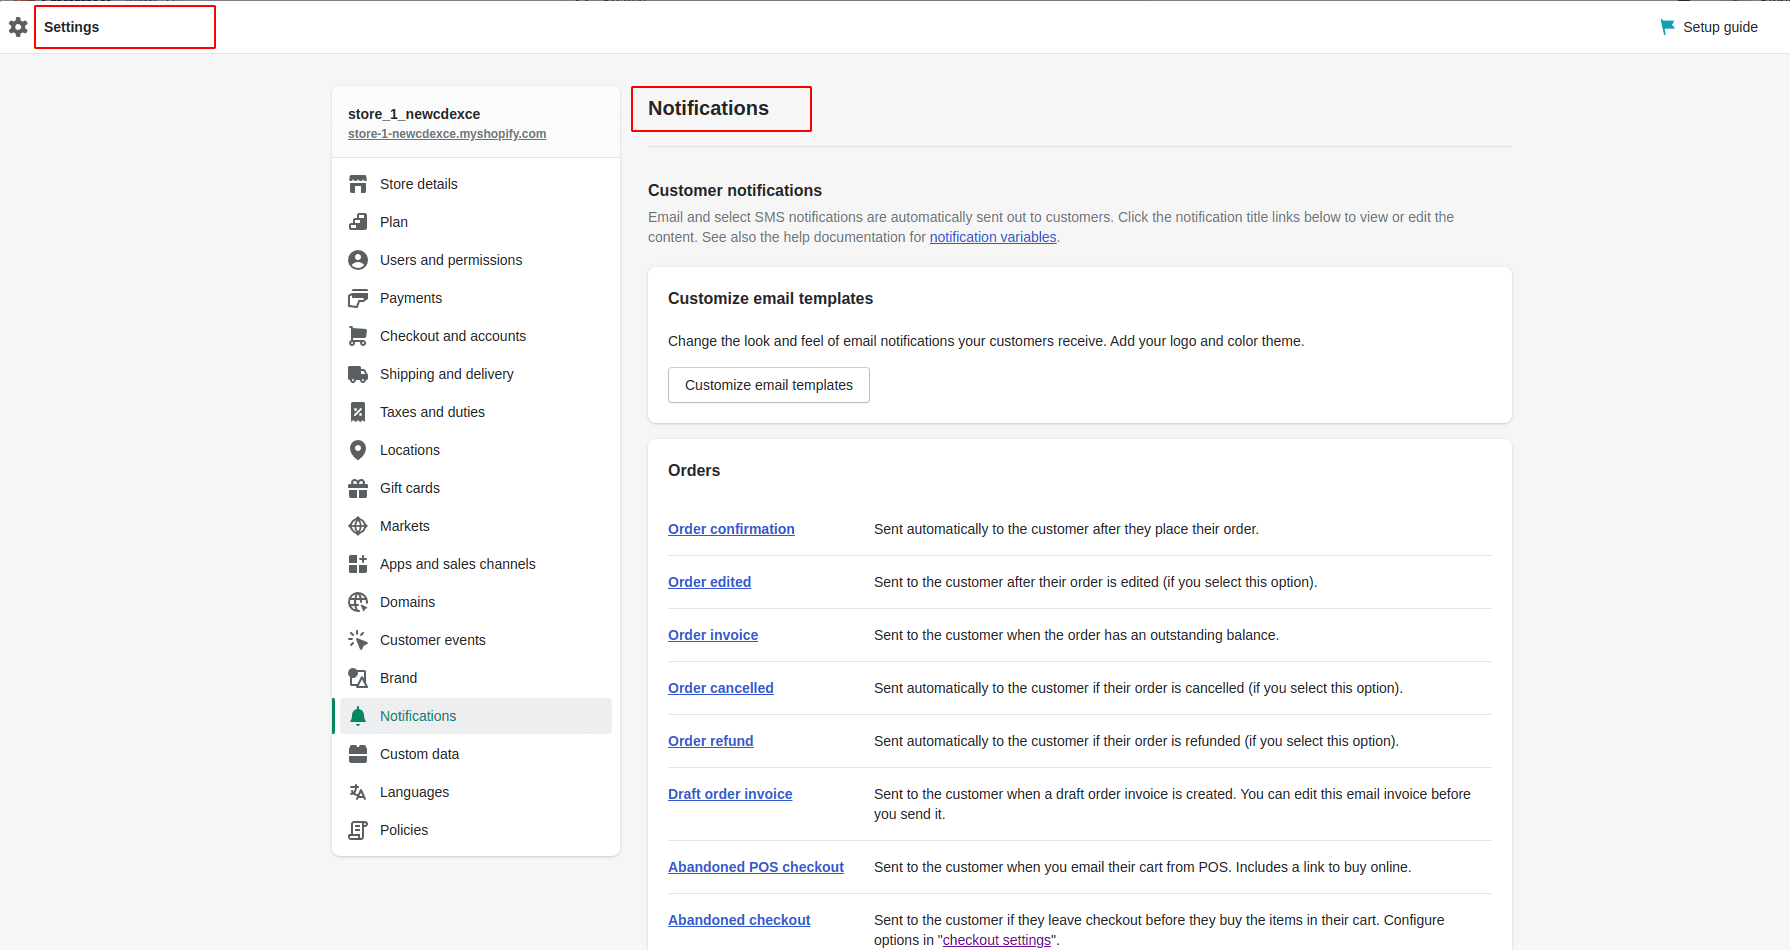This screenshot has width=1790, height=950.
Task: Click the Taxes and duties receipt icon
Action: point(358,412)
